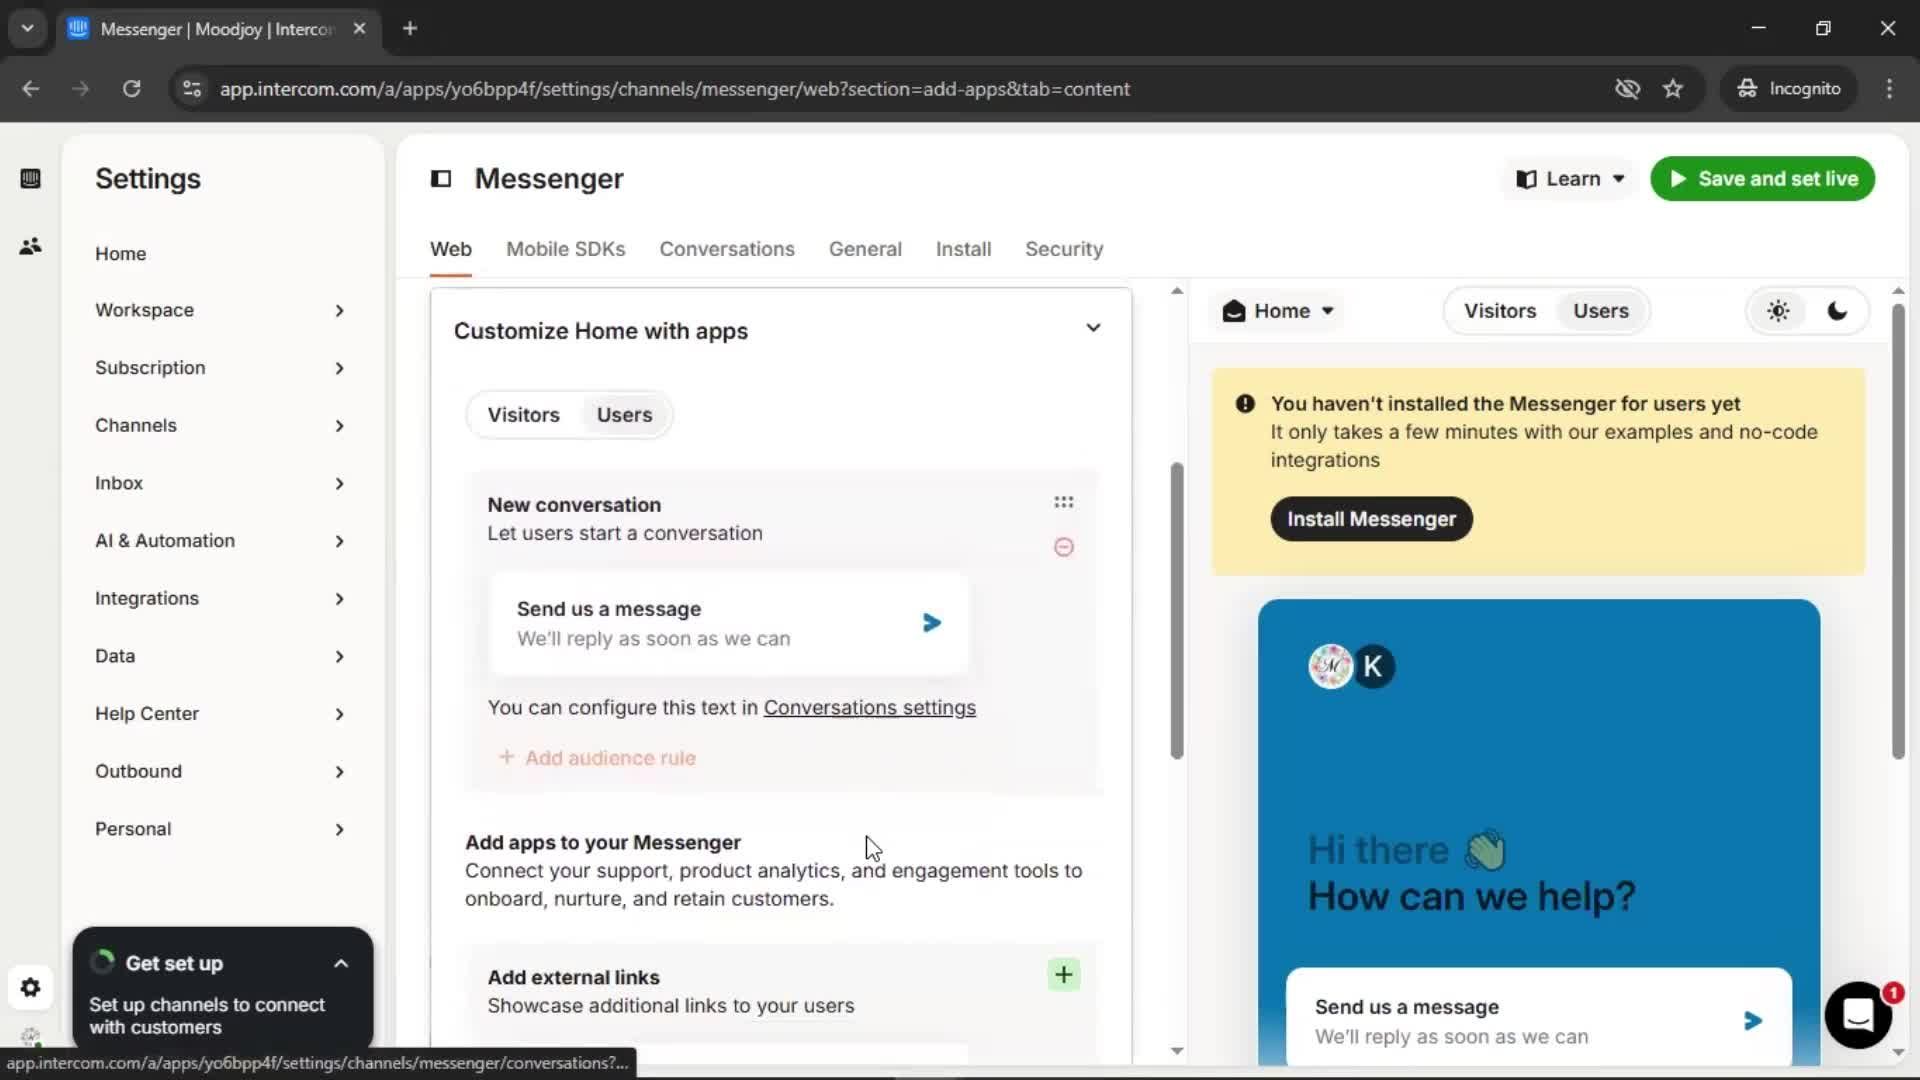The image size is (1920, 1080).
Task: Click the blue send arrow in Send us a message card
Action: 932,623
